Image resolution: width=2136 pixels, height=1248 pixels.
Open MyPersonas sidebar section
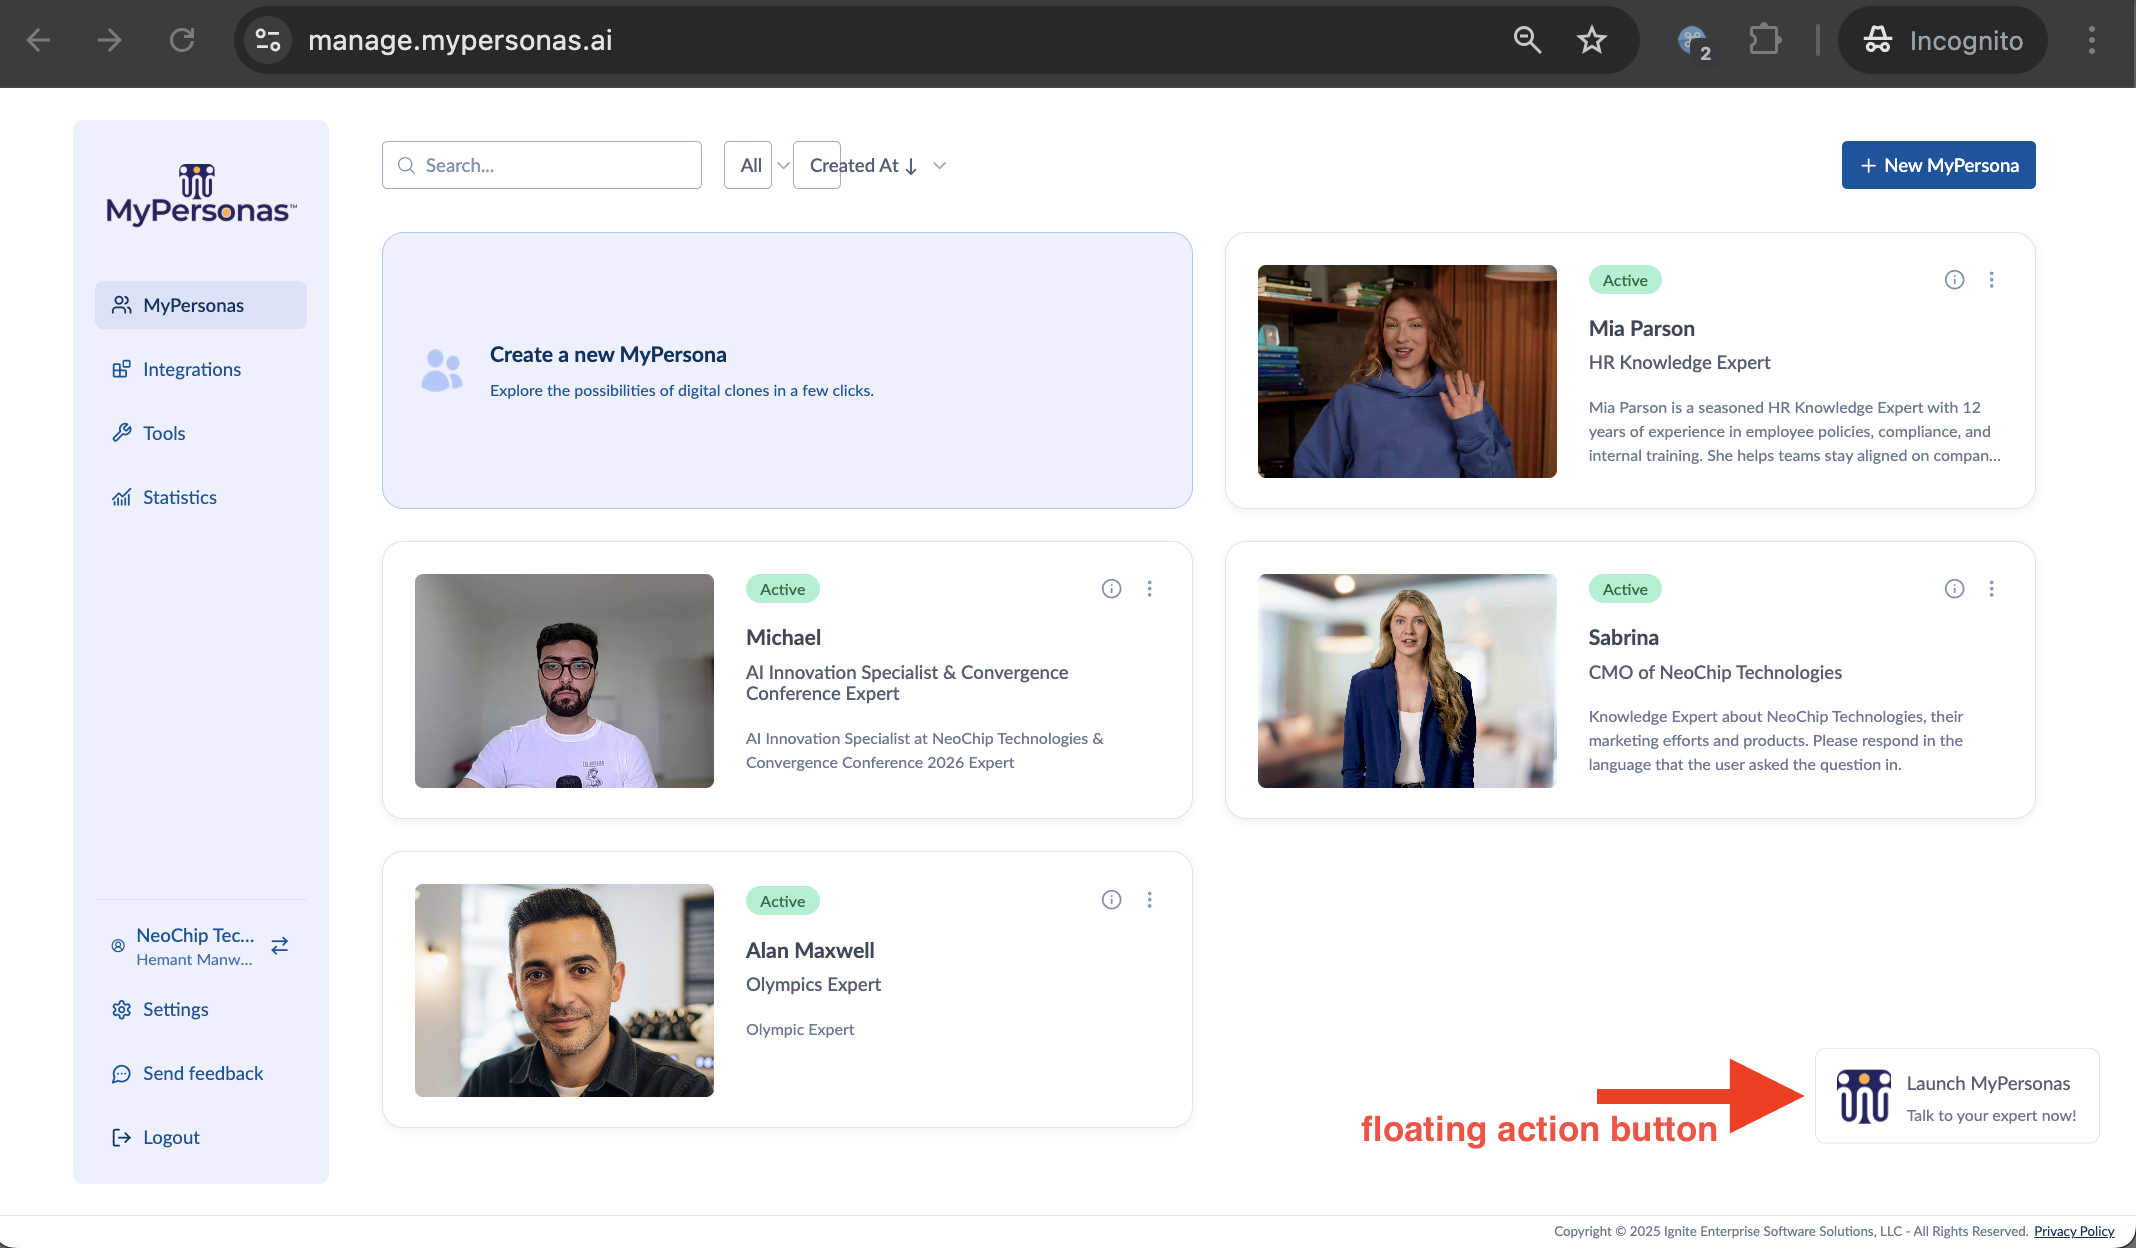point(201,305)
